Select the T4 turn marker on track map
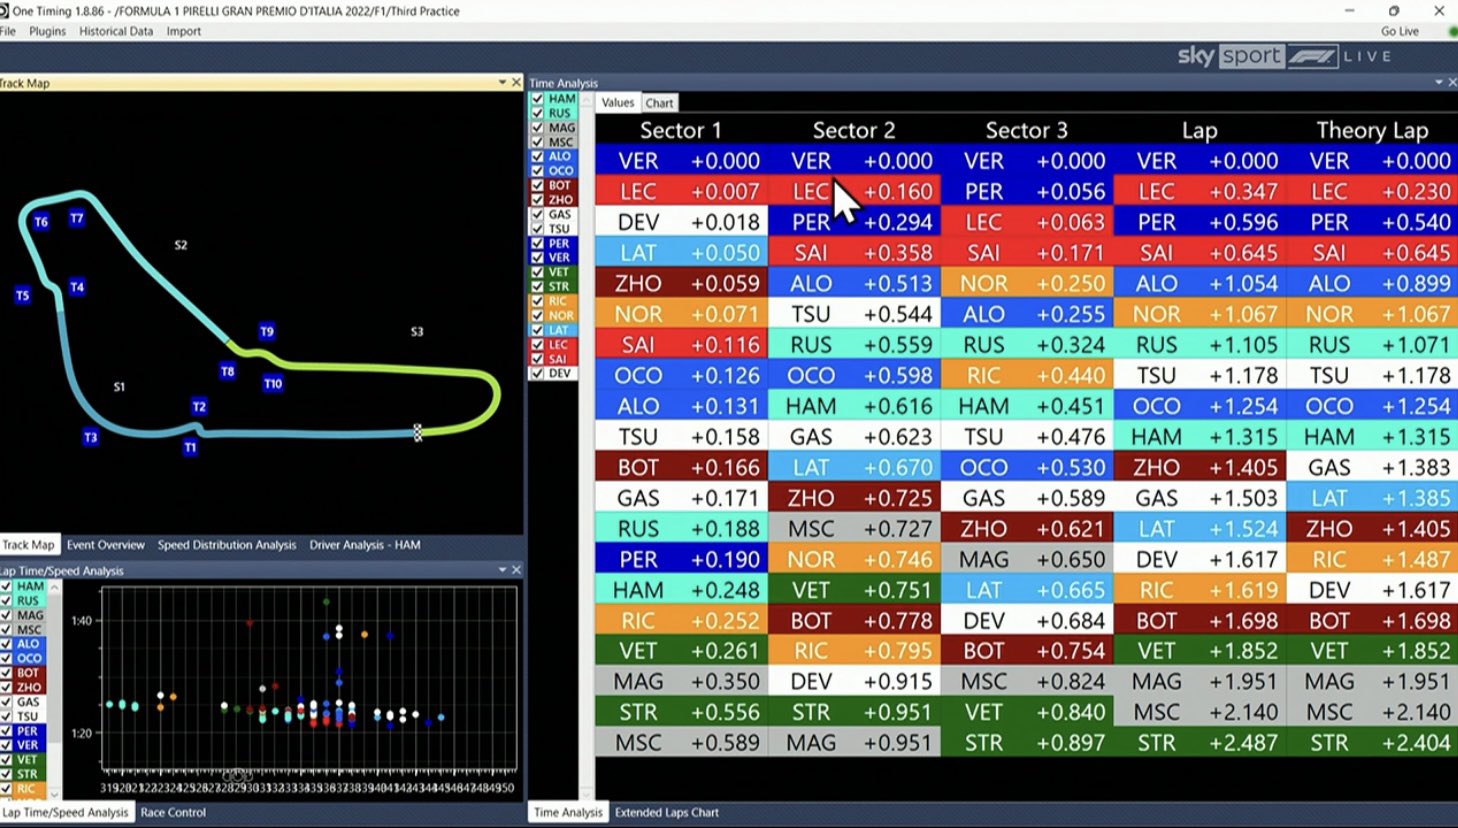Viewport: 1458px width, 828px height. (77, 287)
